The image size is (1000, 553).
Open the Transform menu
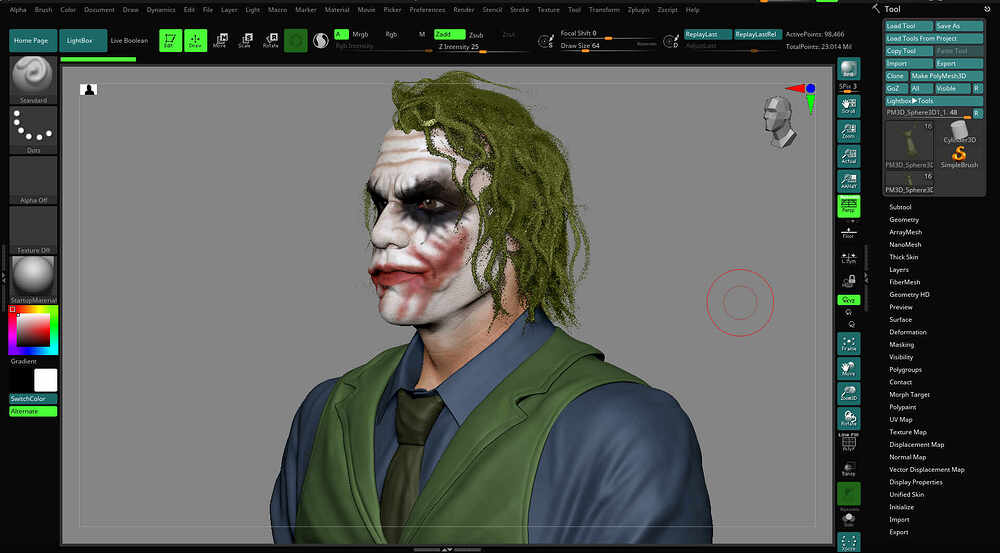click(x=604, y=10)
